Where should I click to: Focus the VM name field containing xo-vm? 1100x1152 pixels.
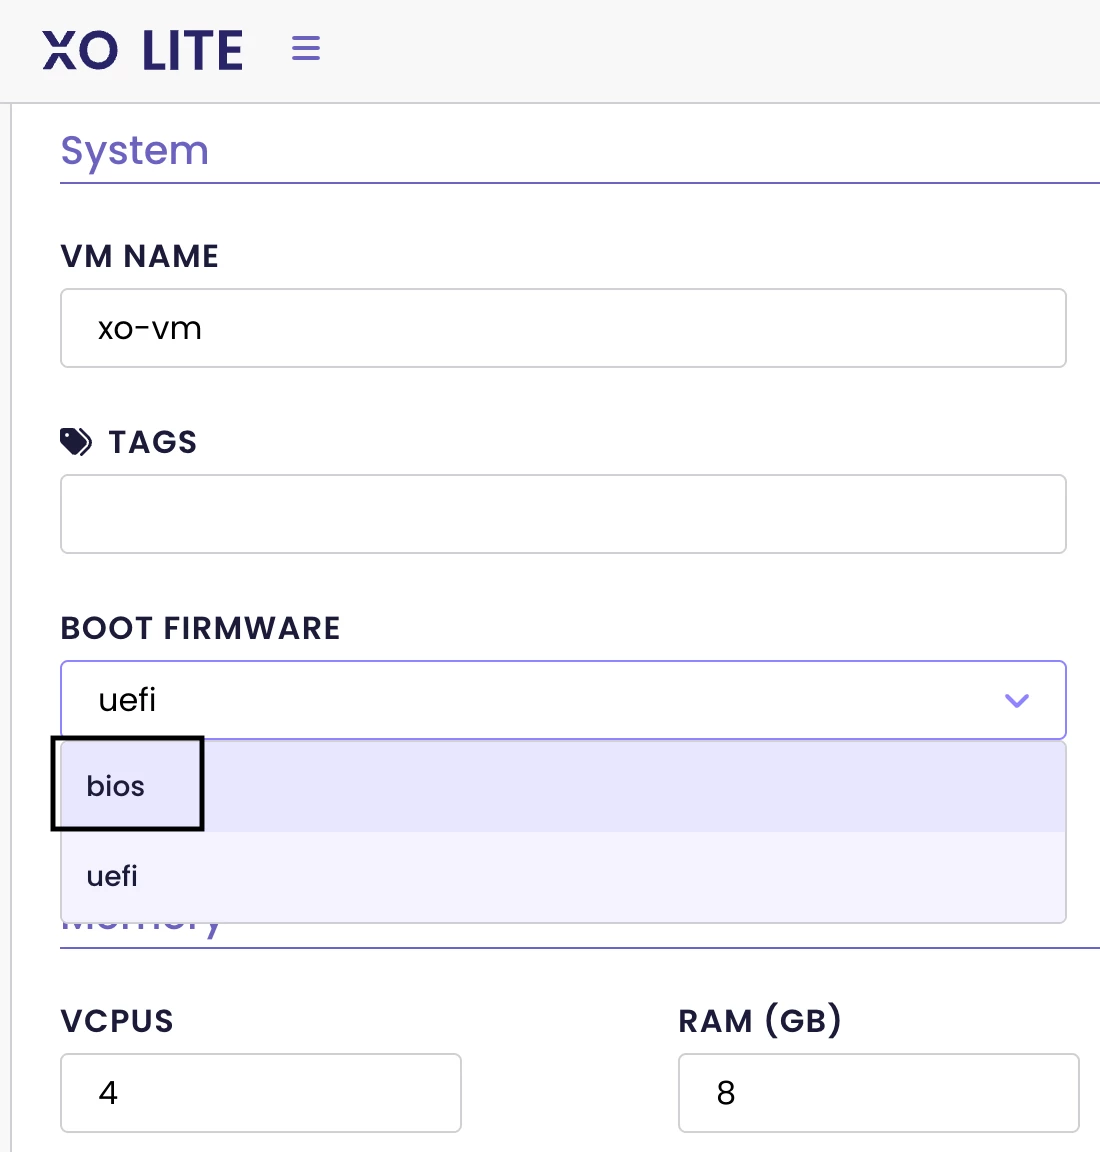563,328
